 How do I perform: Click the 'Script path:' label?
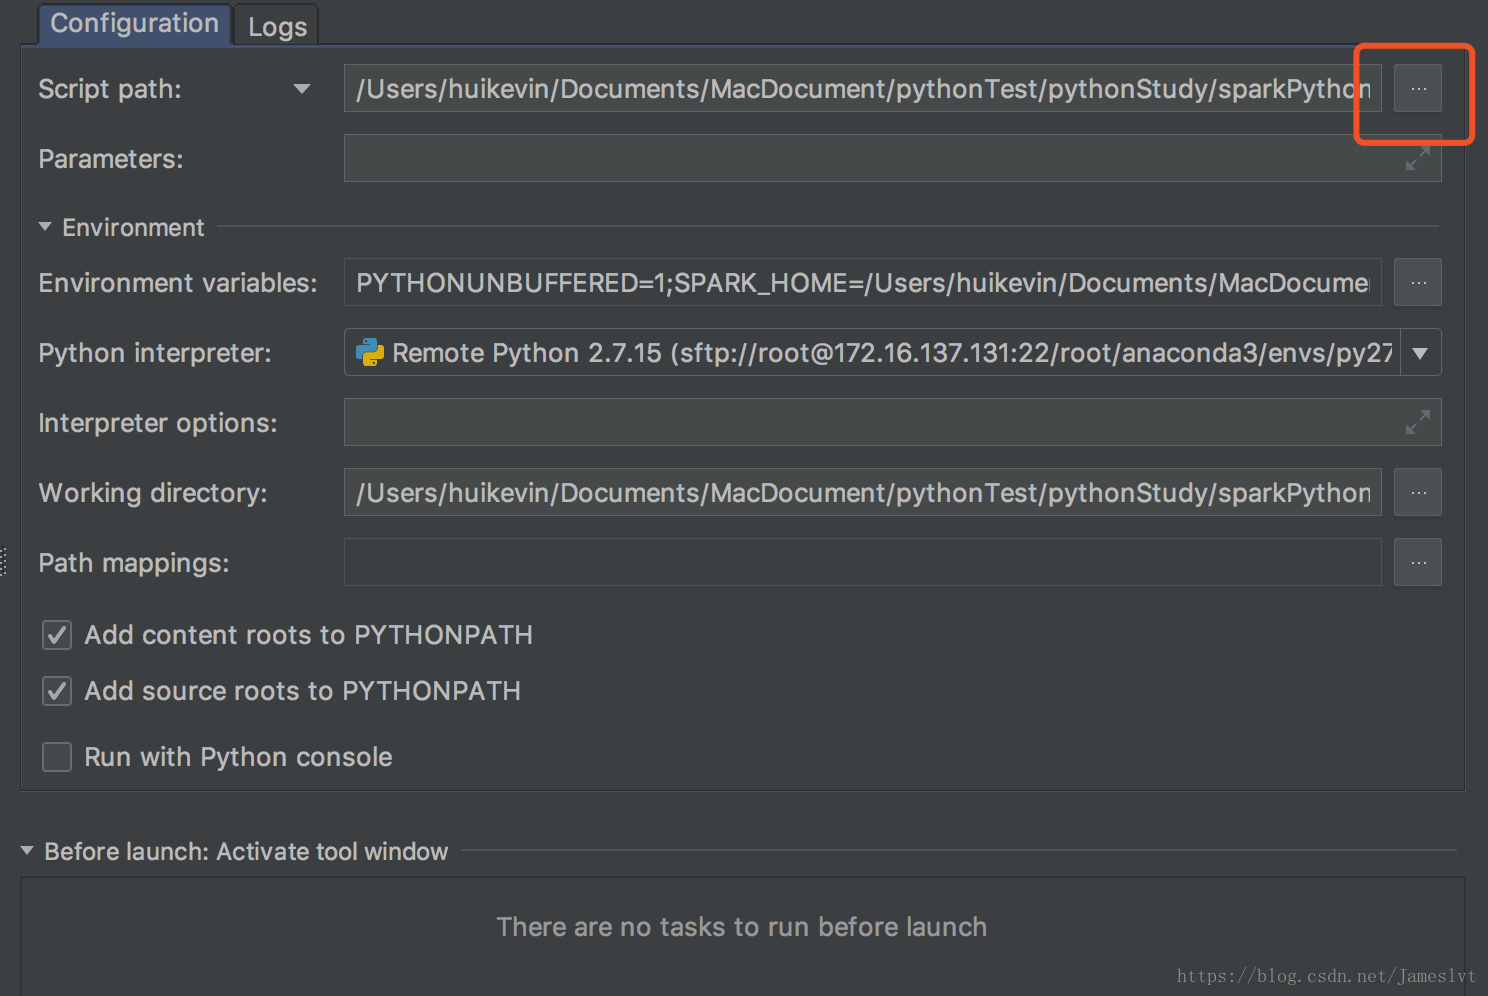[x=110, y=89]
